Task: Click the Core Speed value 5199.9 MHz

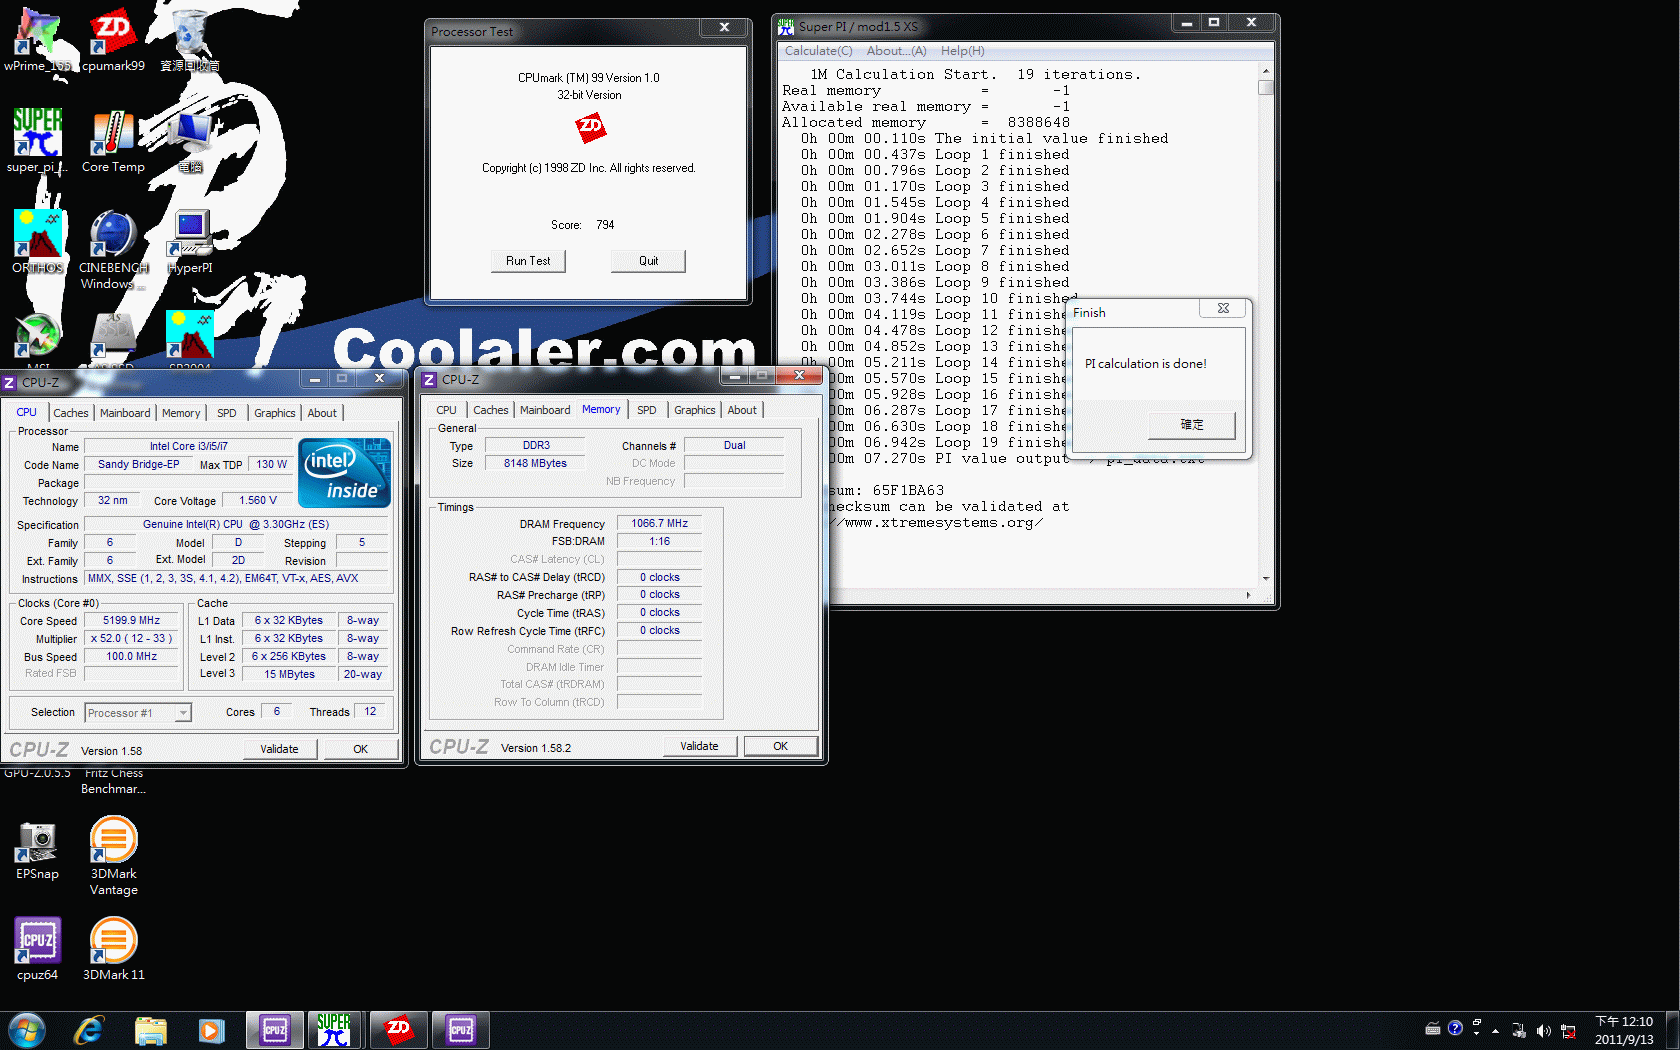Action: [131, 621]
